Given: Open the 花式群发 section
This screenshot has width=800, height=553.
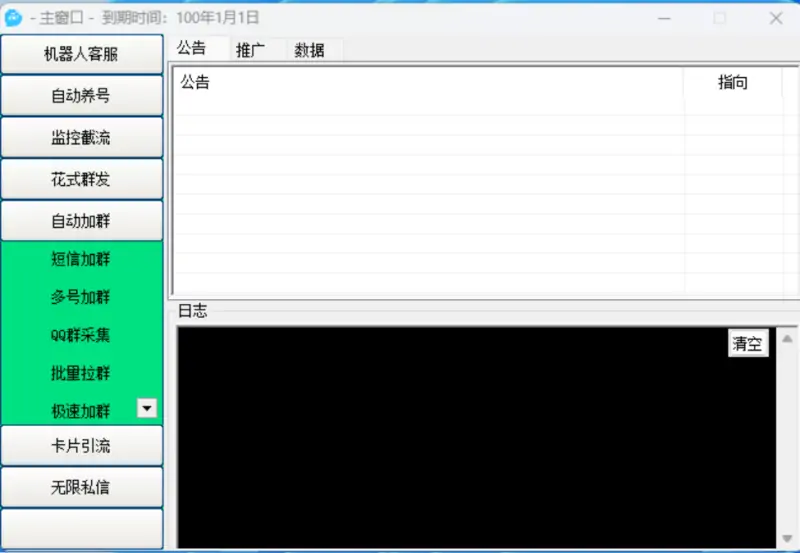Looking at the screenshot, I should click(x=81, y=179).
